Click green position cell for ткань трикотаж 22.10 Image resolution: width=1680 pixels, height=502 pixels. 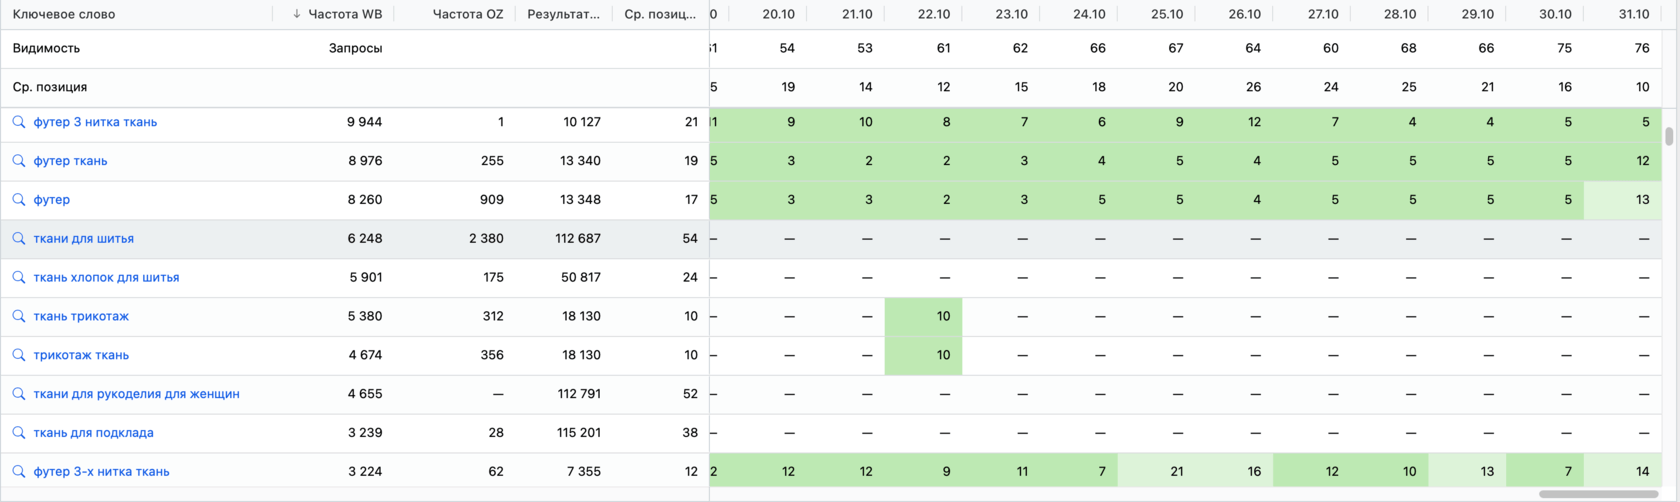(923, 316)
